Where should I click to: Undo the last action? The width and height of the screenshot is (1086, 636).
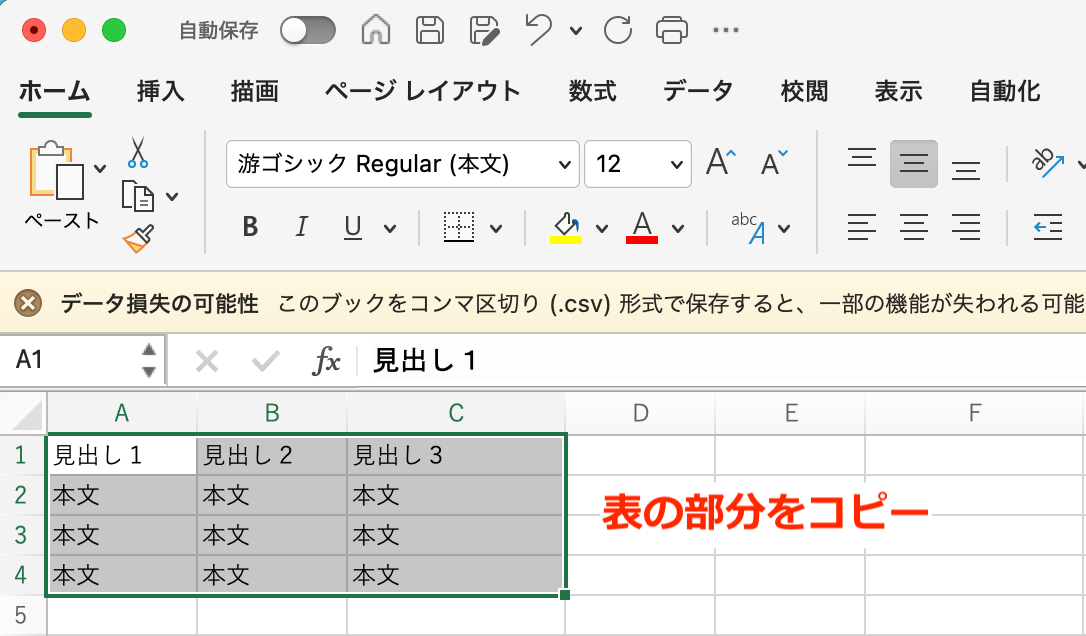537,30
